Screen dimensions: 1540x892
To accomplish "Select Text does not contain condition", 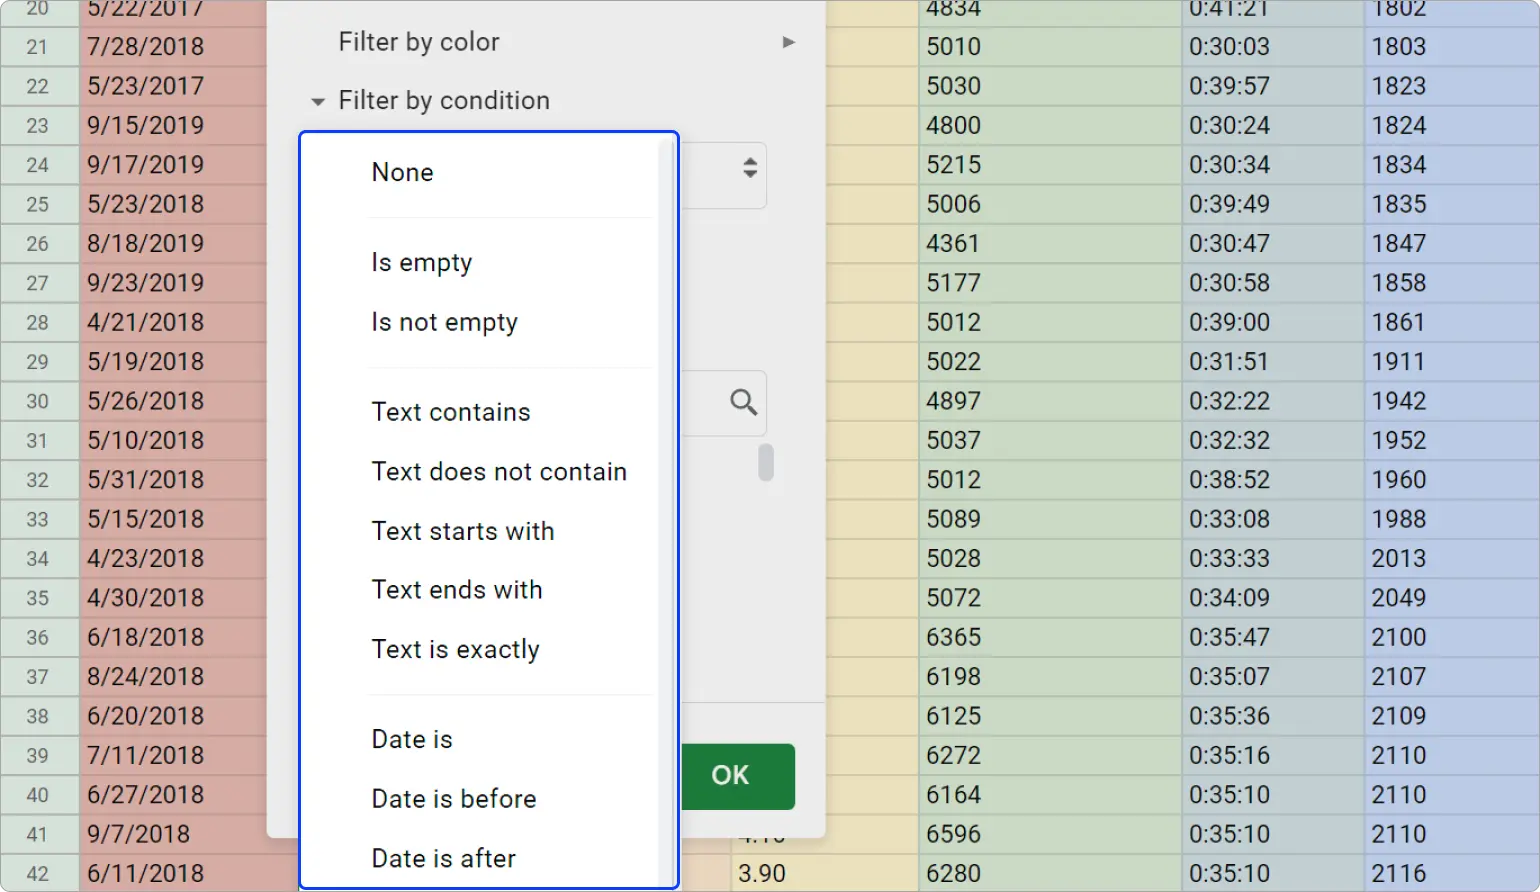I will coord(499,471).
